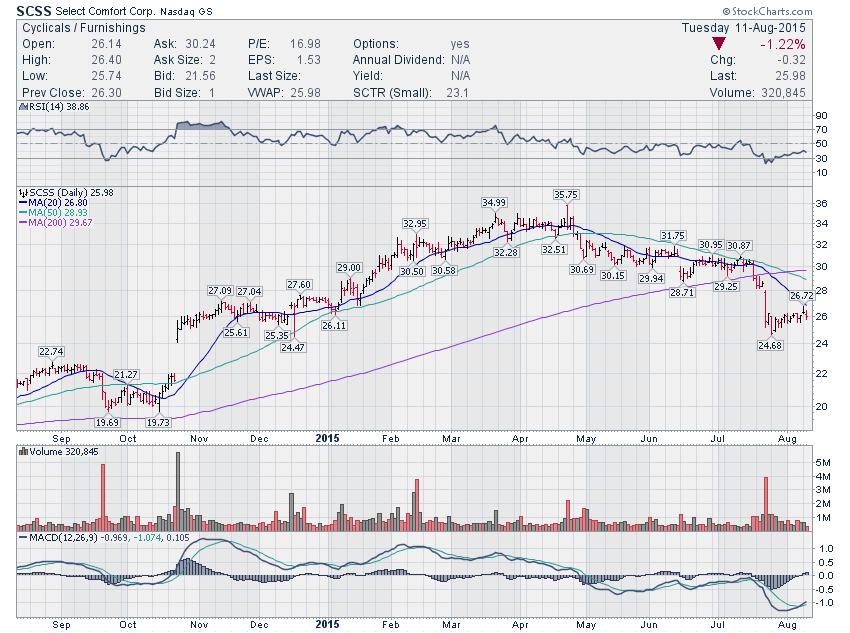Click the price bar icon beside SCSS (Daily)
Image resolution: width=850 pixels, height=633 pixels.
(x=23, y=192)
